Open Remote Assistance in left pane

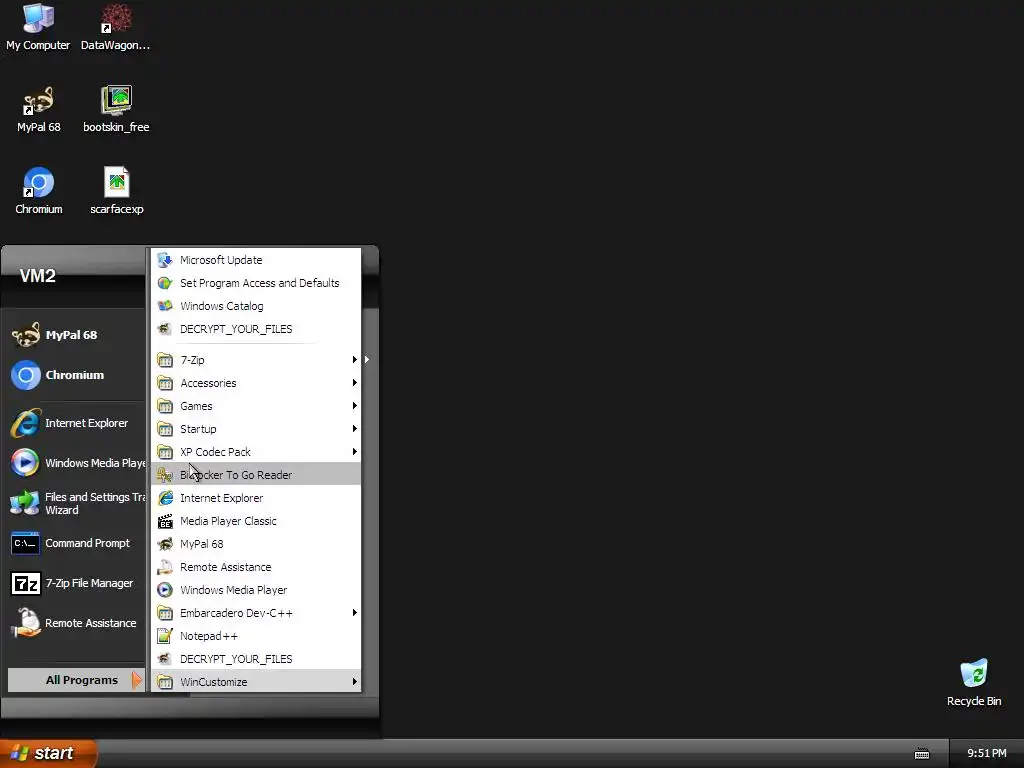(x=75, y=623)
